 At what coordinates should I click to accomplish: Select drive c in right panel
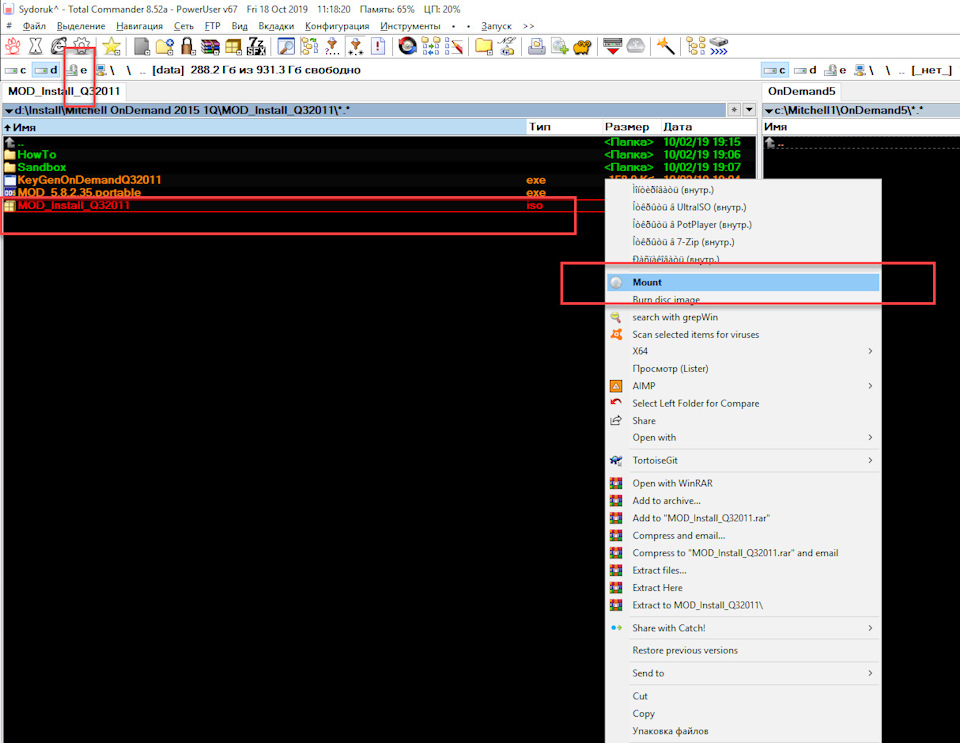coord(775,70)
